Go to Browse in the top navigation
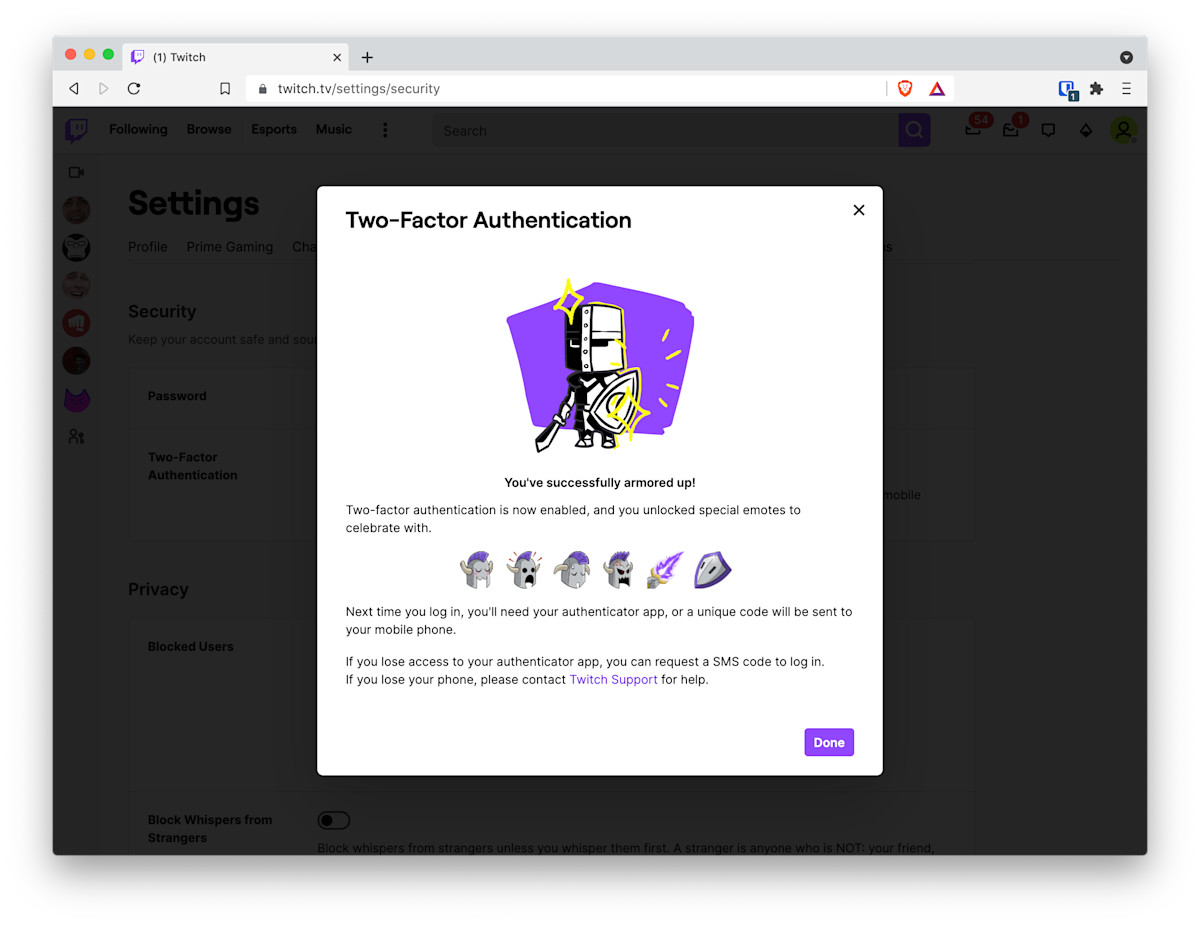The height and width of the screenshot is (925, 1200). (208, 129)
